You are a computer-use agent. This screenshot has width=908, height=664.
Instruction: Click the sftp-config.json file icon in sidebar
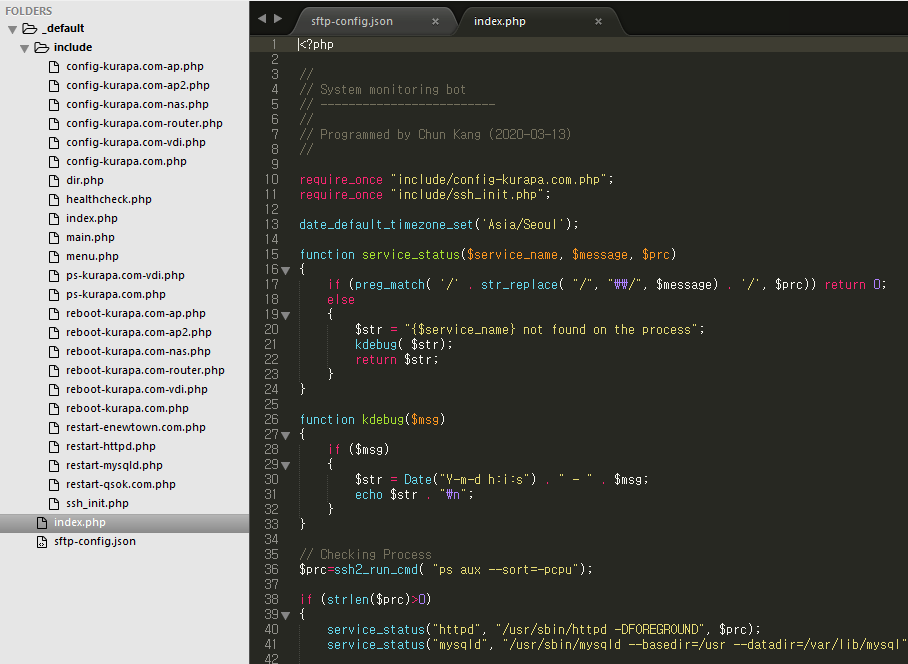[42, 541]
